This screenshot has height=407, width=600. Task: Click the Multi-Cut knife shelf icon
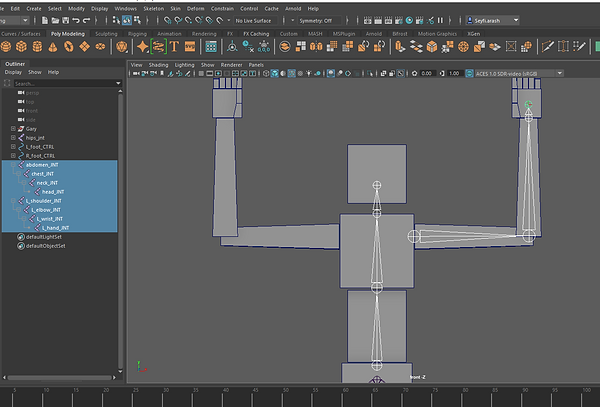pos(547,47)
